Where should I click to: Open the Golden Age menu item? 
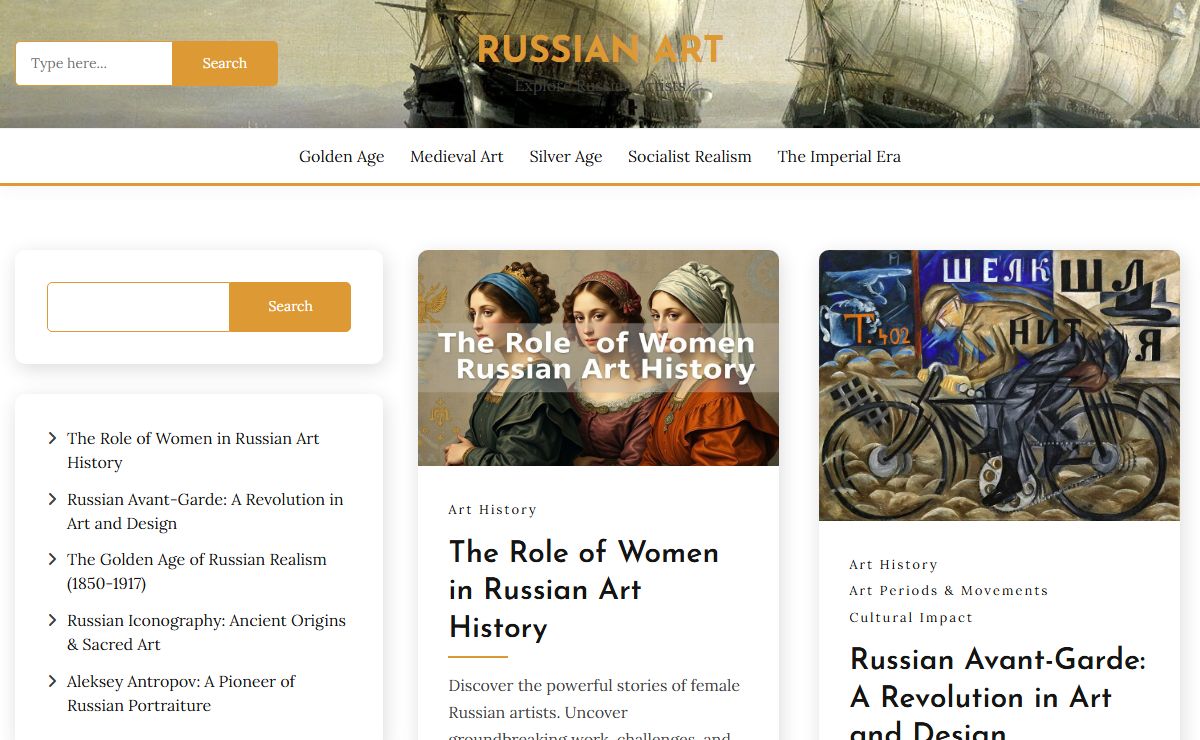(x=342, y=156)
